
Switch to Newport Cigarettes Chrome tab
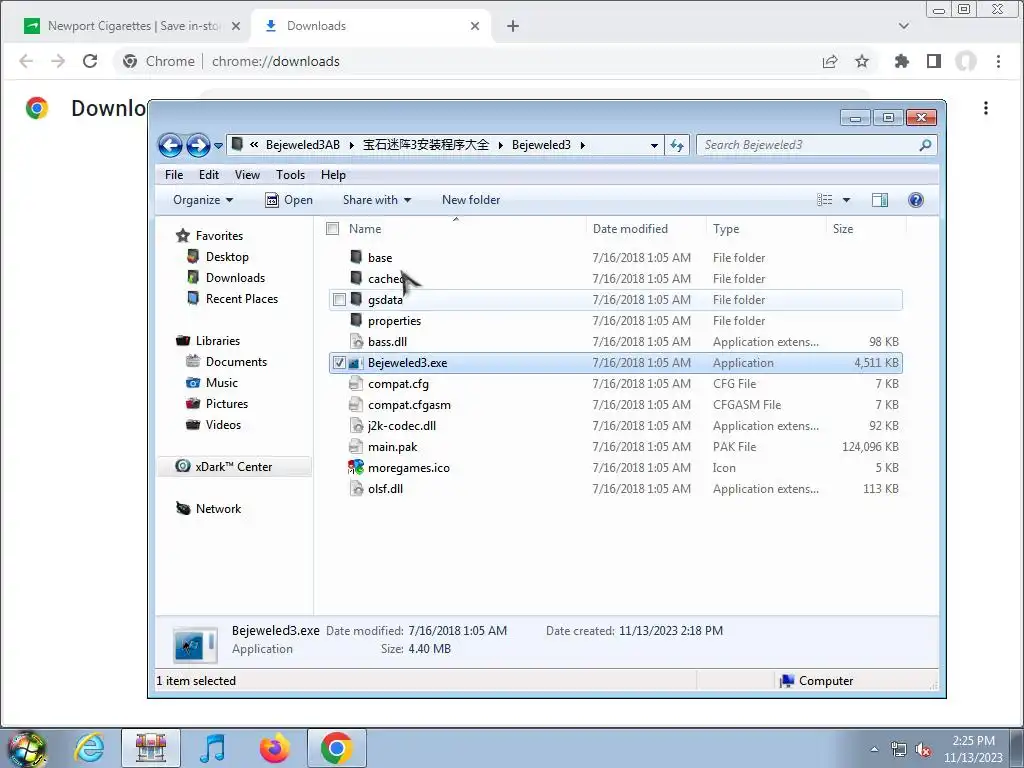[x=133, y=26]
